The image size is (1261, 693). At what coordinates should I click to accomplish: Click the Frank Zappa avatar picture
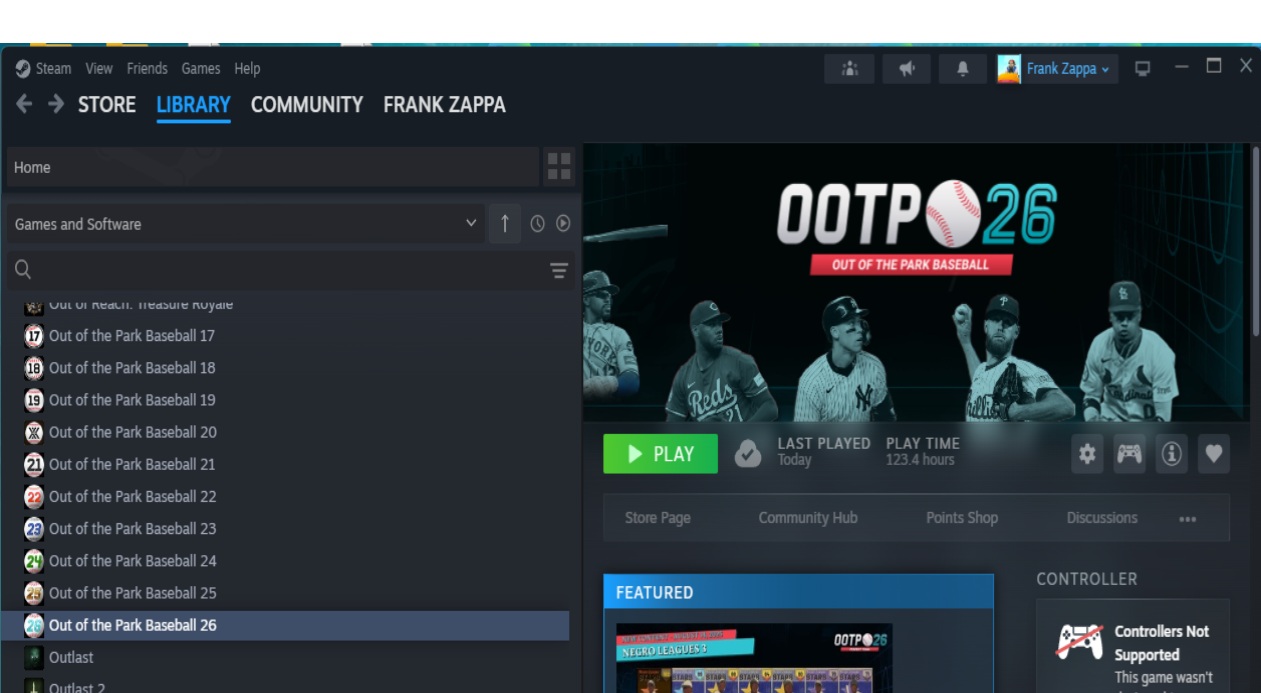[1009, 69]
